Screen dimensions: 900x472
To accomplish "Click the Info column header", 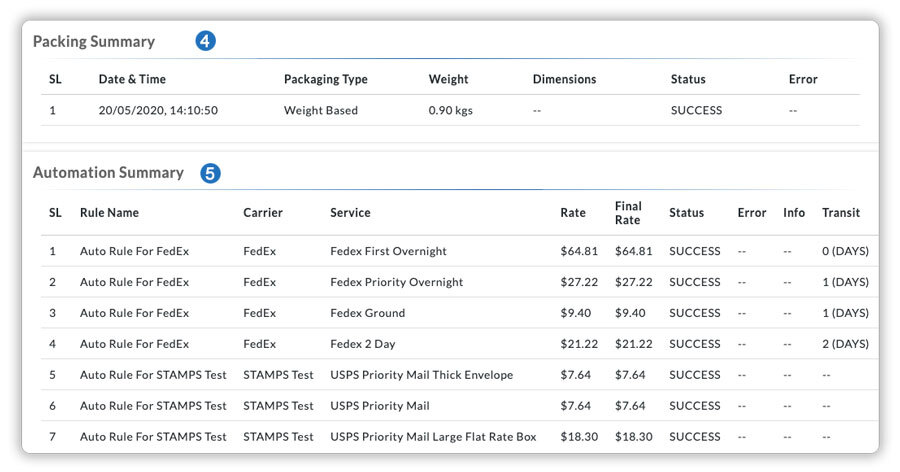I will coord(794,212).
